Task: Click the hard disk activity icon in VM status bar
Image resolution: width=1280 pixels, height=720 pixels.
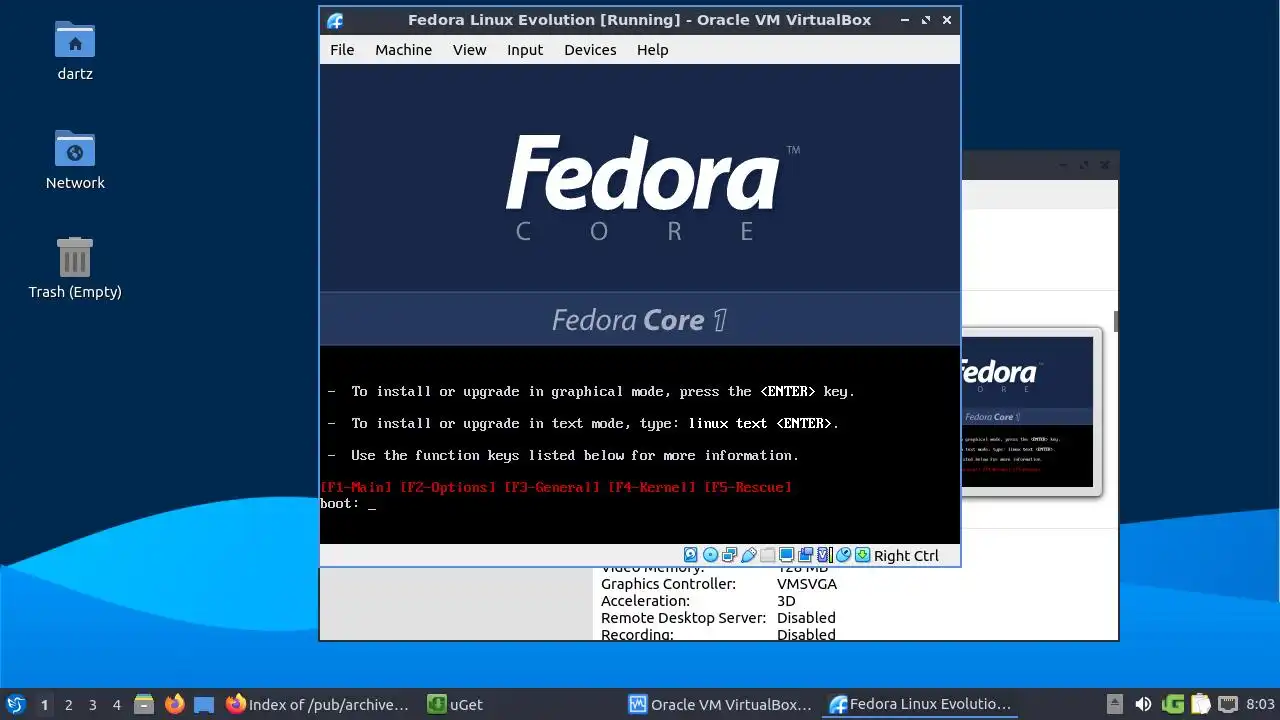Action: tap(691, 555)
